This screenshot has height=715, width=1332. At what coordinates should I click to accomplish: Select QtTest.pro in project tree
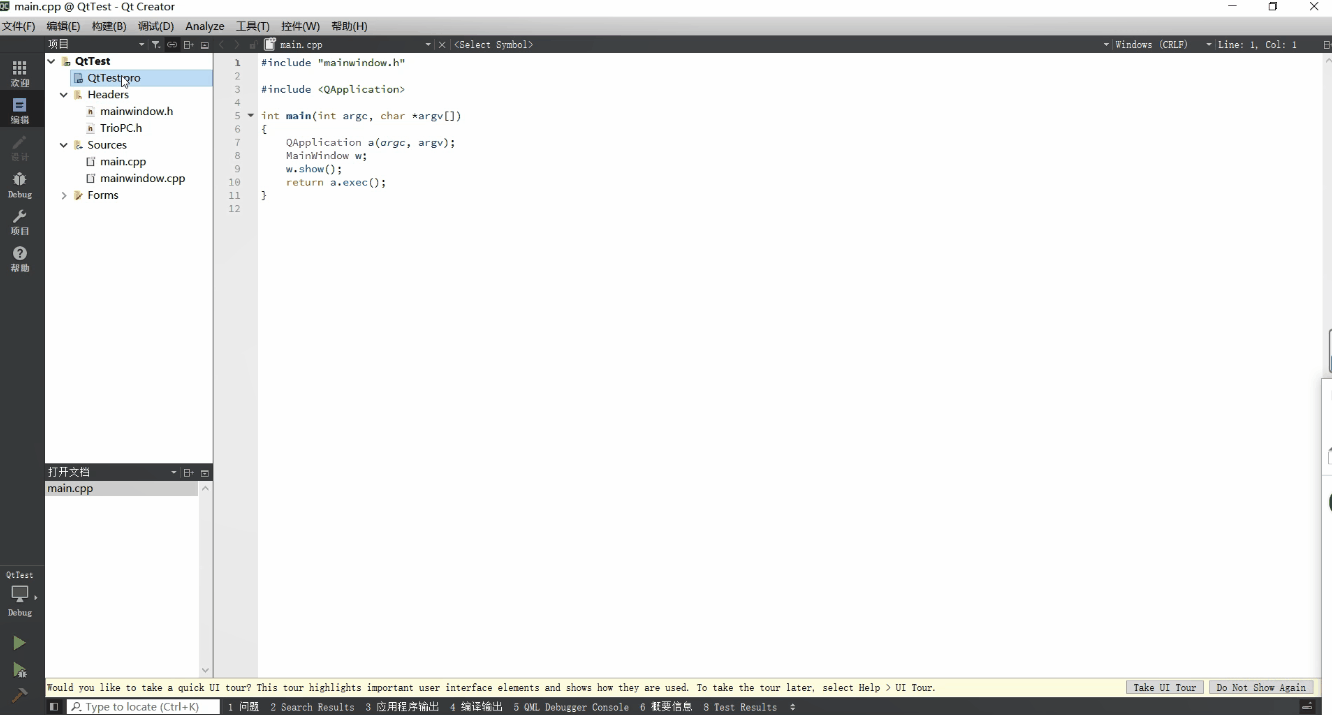113,78
